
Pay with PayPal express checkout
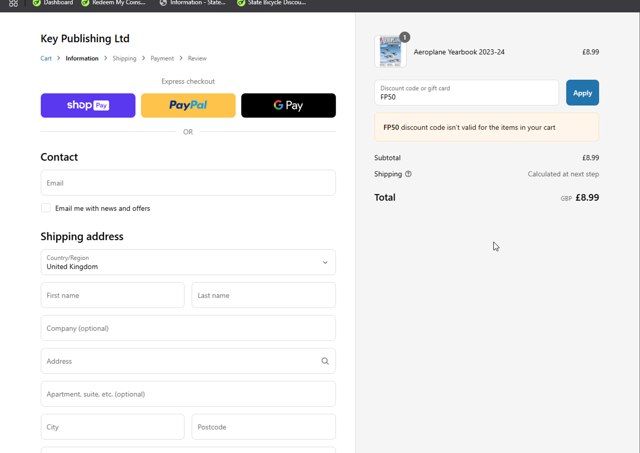coord(188,105)
